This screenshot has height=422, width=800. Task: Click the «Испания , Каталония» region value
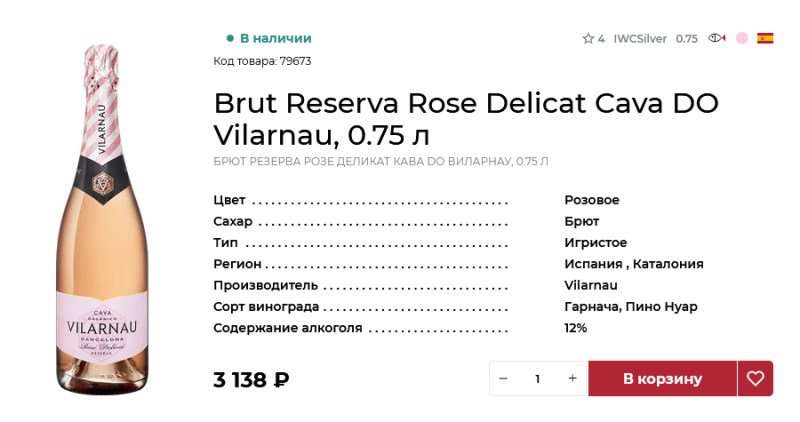pos(633,264)
